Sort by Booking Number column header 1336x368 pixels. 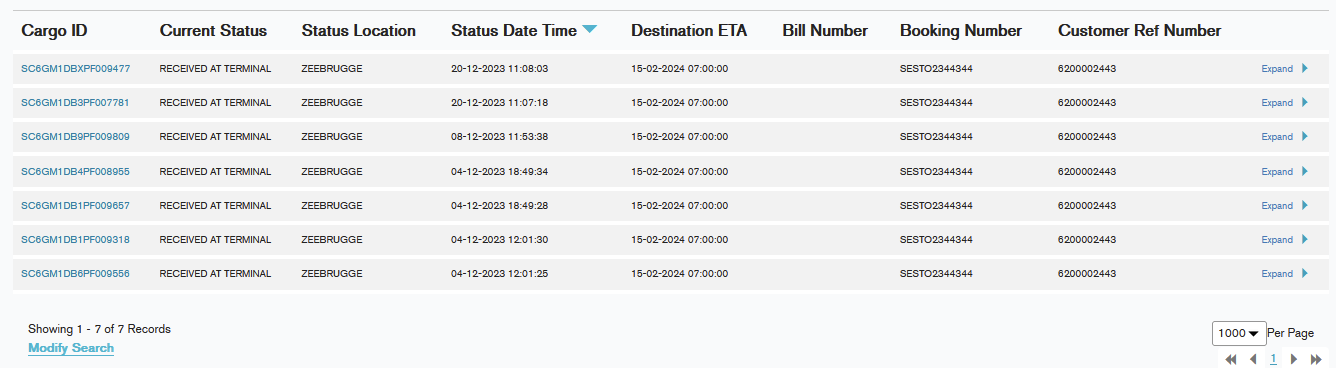point(961,31)
